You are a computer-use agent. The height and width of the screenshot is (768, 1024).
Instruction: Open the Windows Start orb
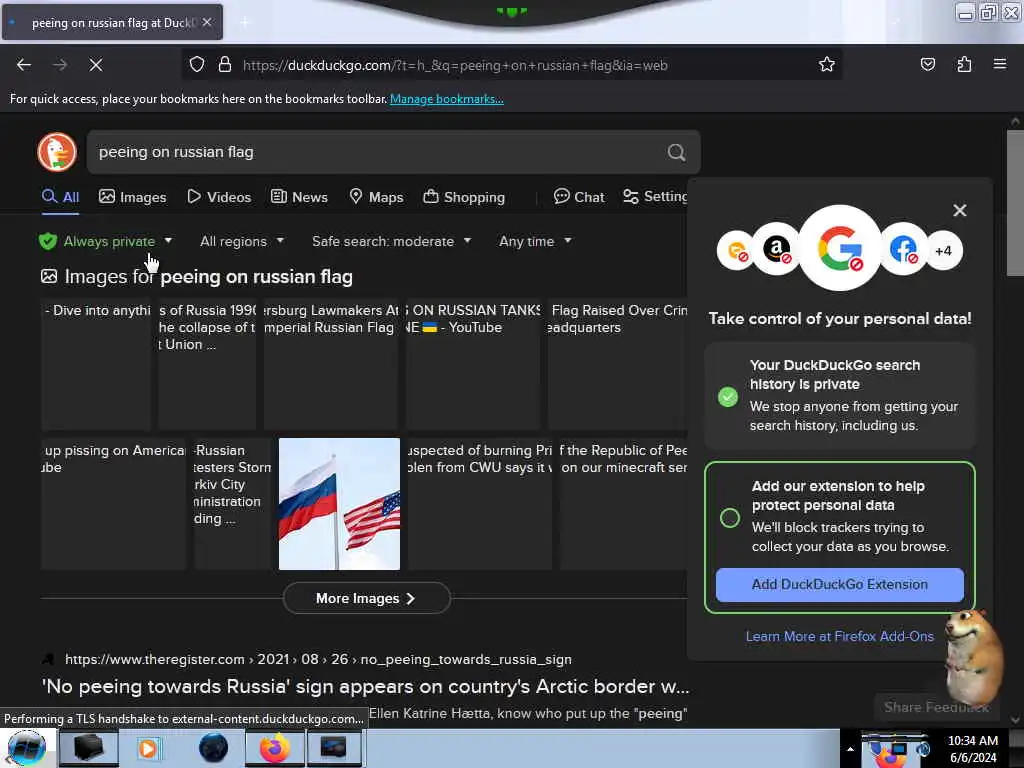[x=27, y=748]
